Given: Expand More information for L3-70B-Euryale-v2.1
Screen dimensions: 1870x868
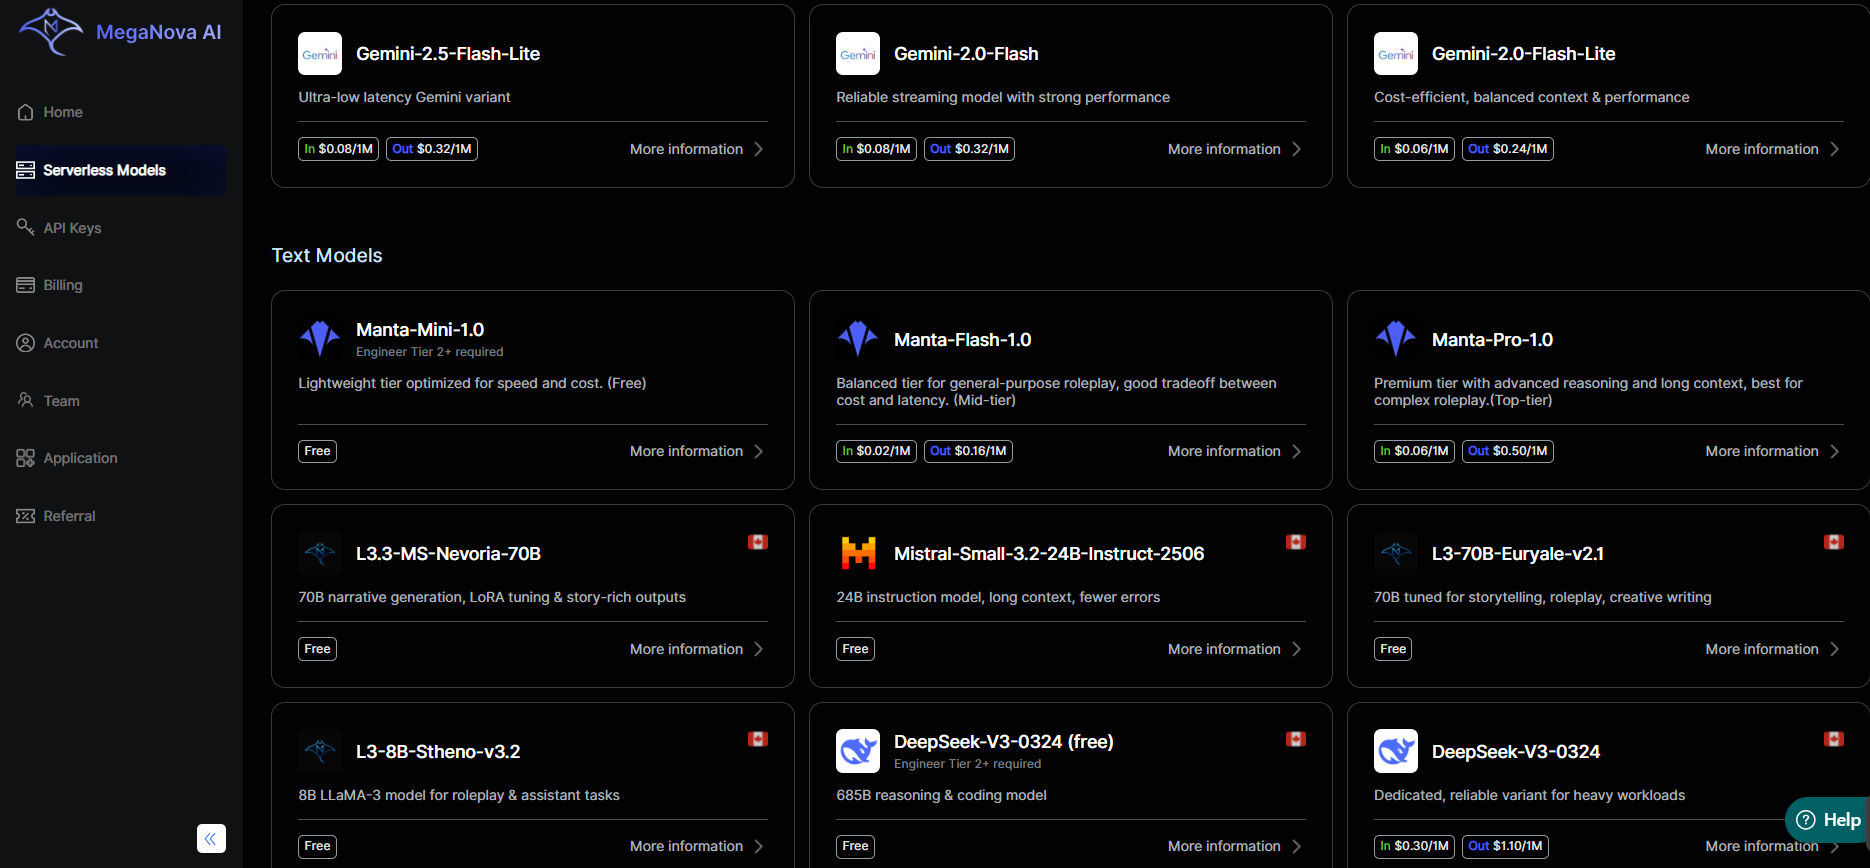Looking at the screenshot, I should point(1771,649).
